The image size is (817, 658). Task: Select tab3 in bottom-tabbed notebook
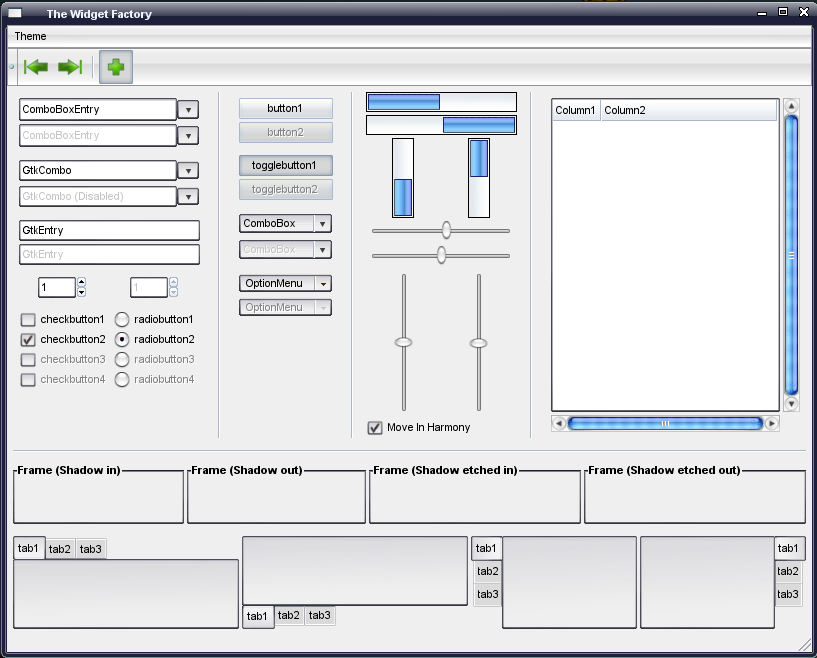click(x=319, y=615)
